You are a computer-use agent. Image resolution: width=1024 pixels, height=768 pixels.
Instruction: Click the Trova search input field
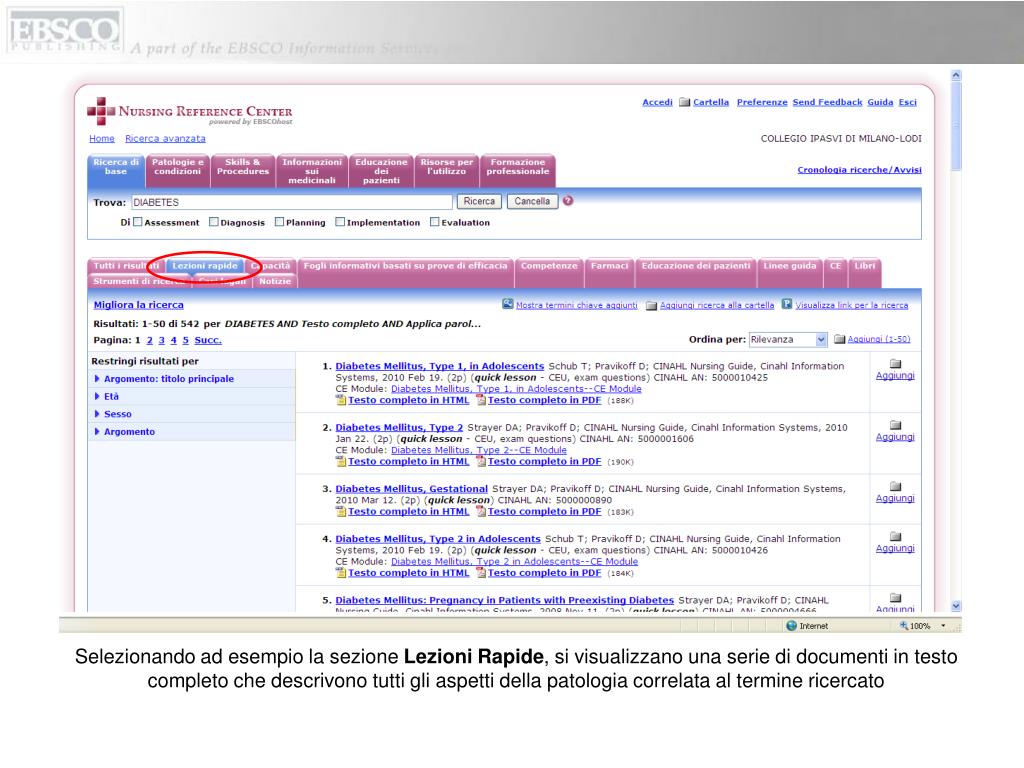pyautogui.click(x=292, y=202)
